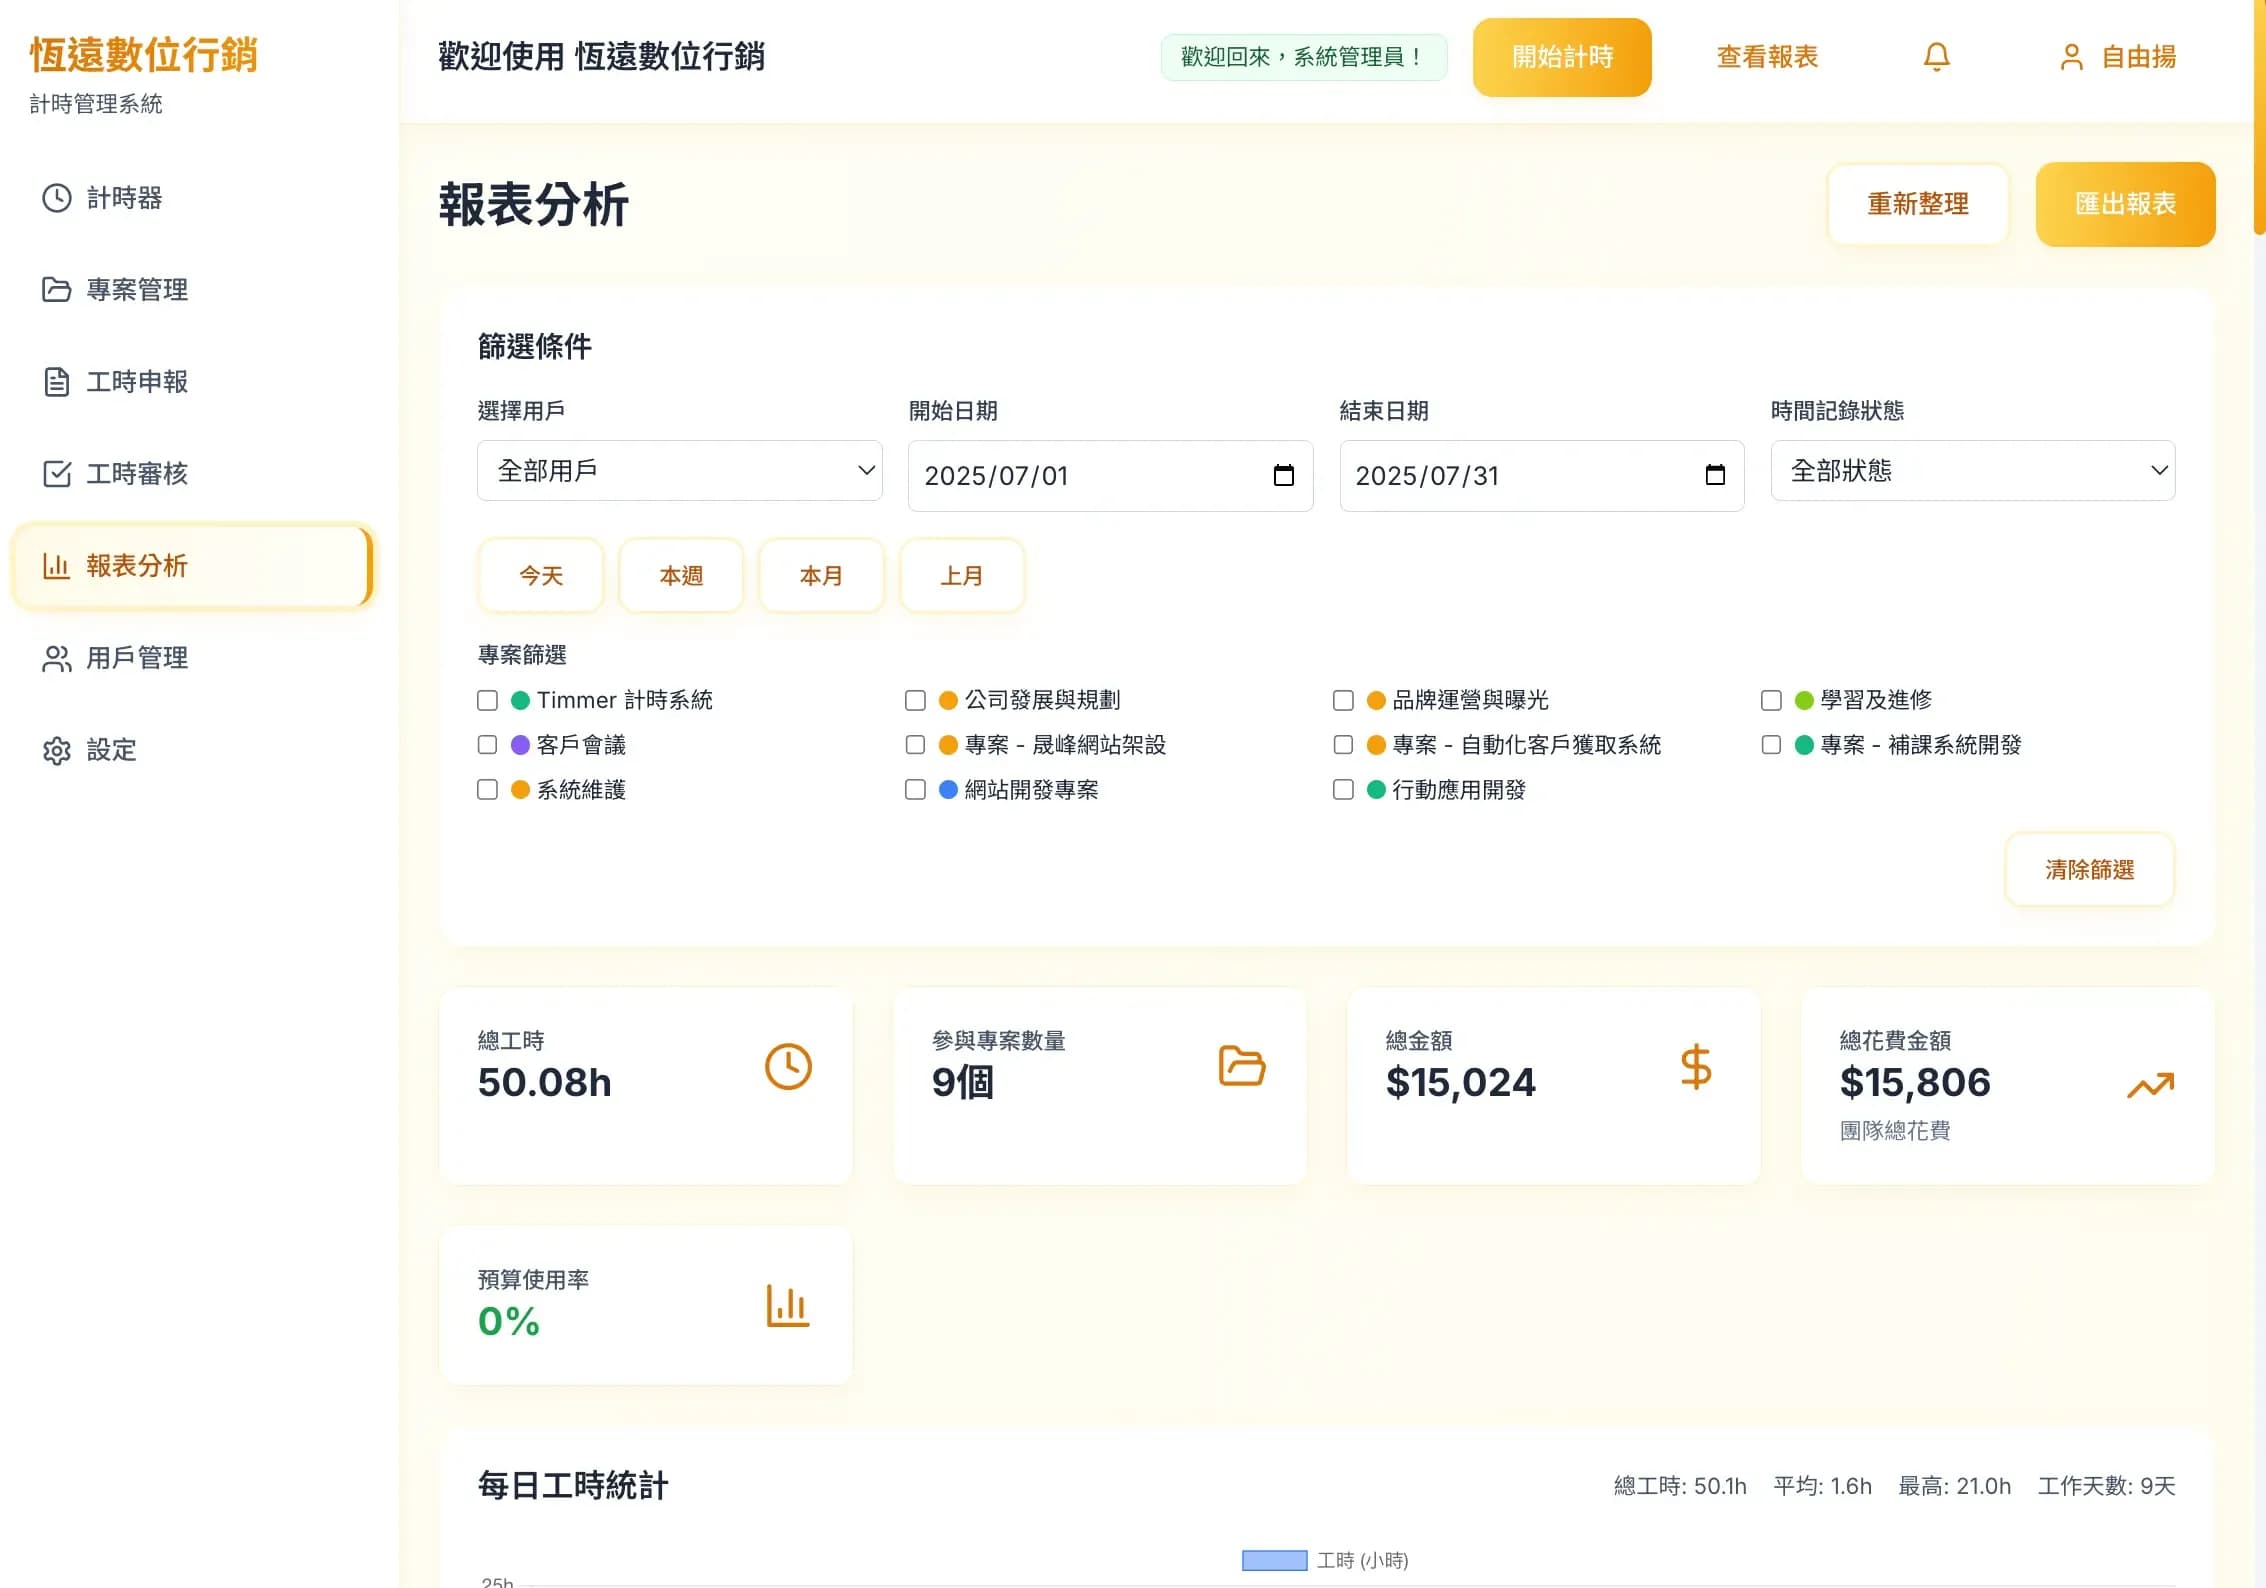The width and height of the screenshot is (2266, 1588).
Task: Enable the Timmer 計時系統 project filter
Action: pos(488,700)
